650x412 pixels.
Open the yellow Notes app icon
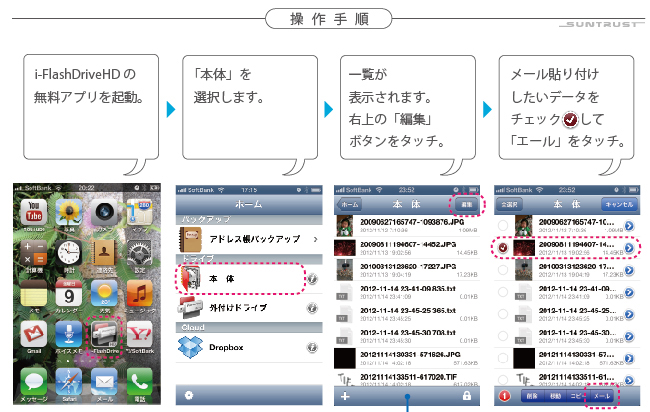coord(34,293)
